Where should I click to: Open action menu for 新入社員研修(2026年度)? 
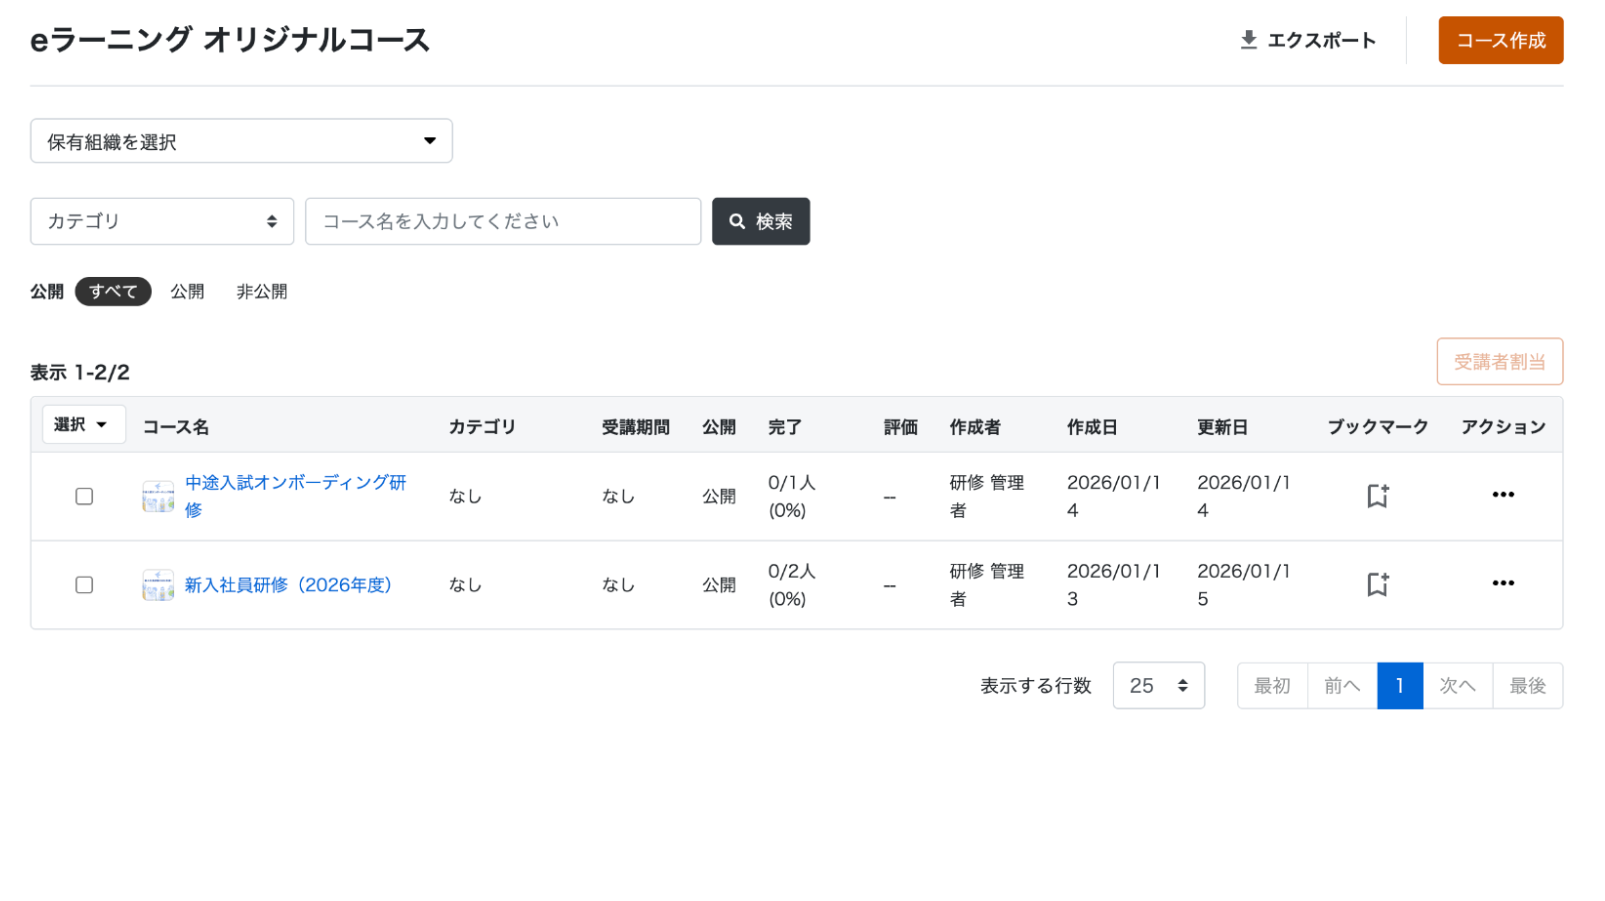(x=1502, y=583)
